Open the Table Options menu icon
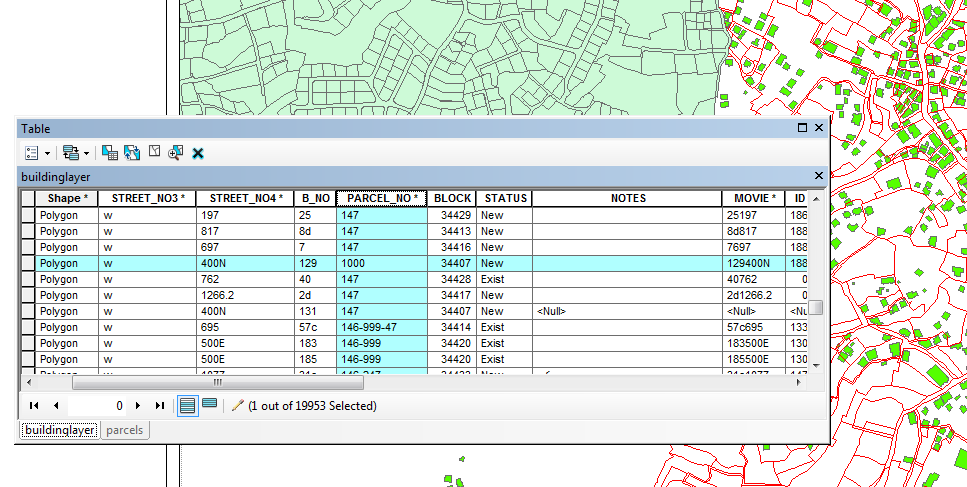967x487 pixels. tap(31, 152)
